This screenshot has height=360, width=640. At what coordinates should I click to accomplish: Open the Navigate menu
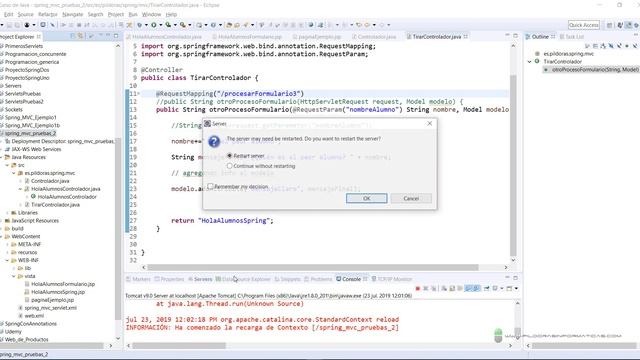pos(73,14)
